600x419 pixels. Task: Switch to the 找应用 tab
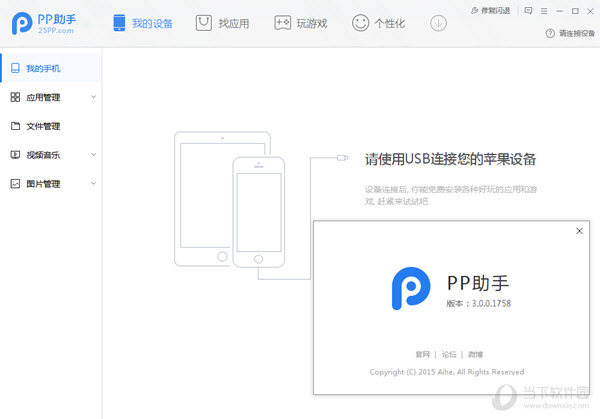tap(222, 23)
